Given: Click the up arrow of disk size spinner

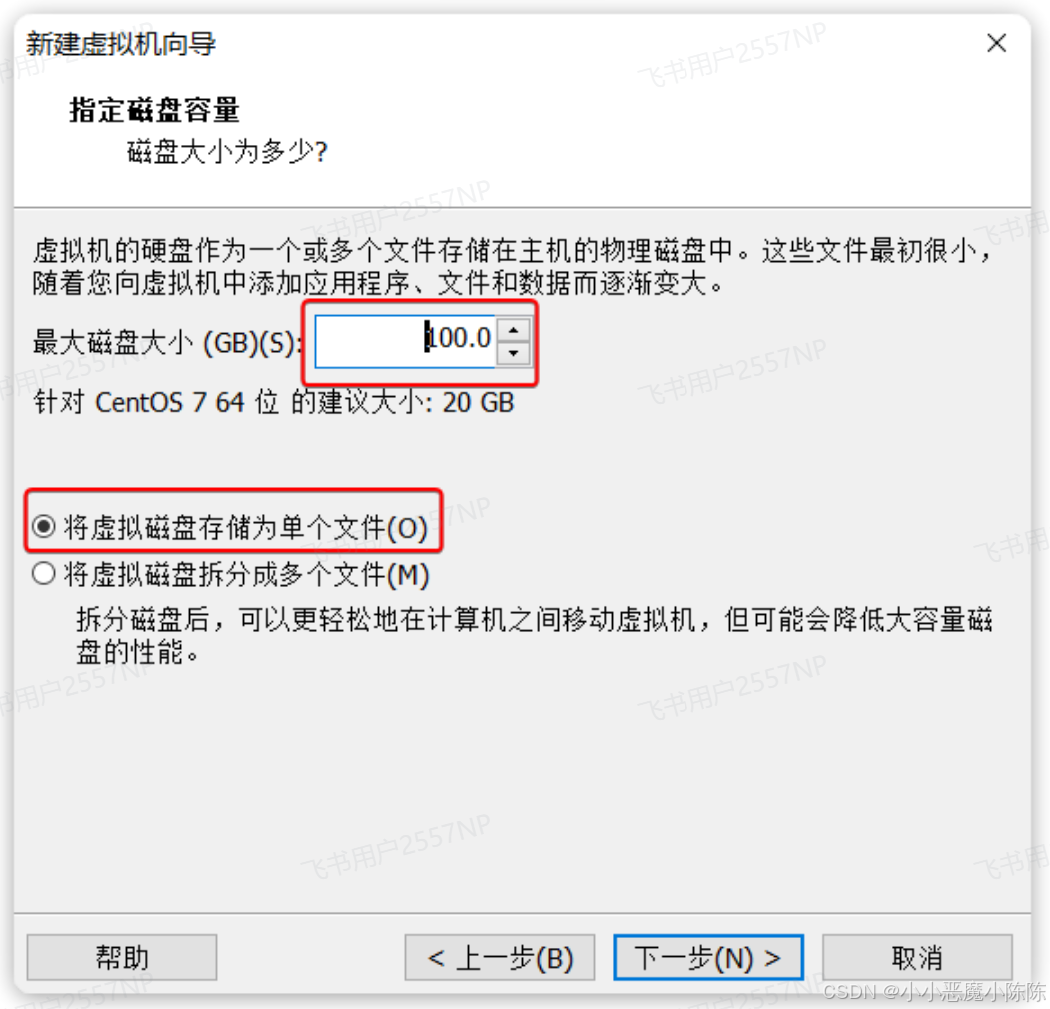Looking at the screenshot, I should [x=513, y=330].
